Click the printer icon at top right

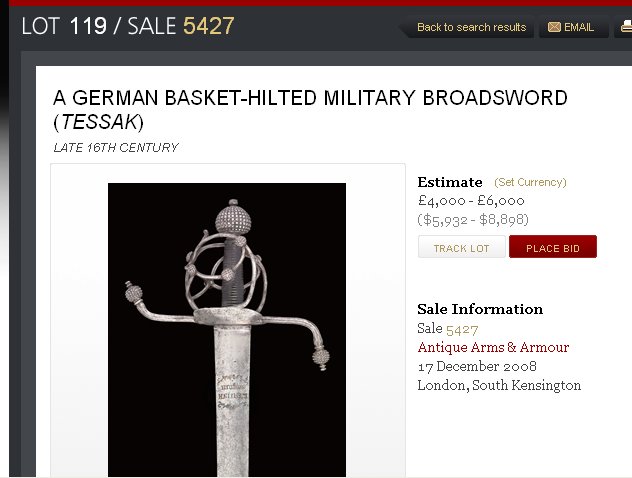pos(626,27)
